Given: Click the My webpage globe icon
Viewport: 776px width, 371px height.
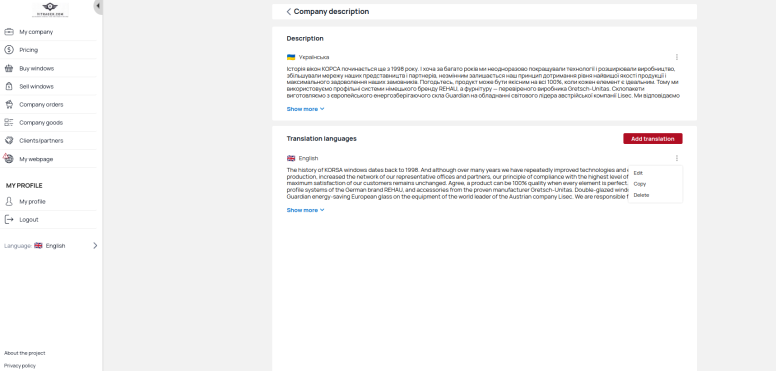Looking at the screenshot, I should click(x=9, y=159).
